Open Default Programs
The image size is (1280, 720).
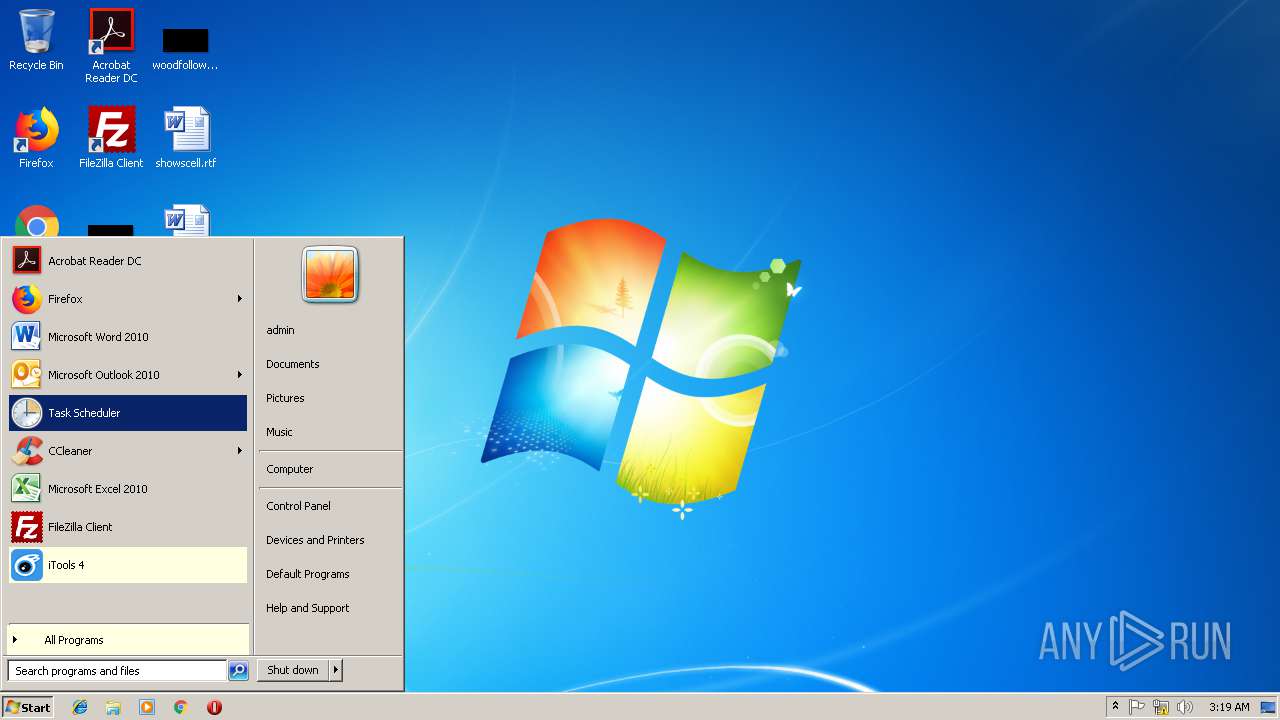click(x=307, y=574)
